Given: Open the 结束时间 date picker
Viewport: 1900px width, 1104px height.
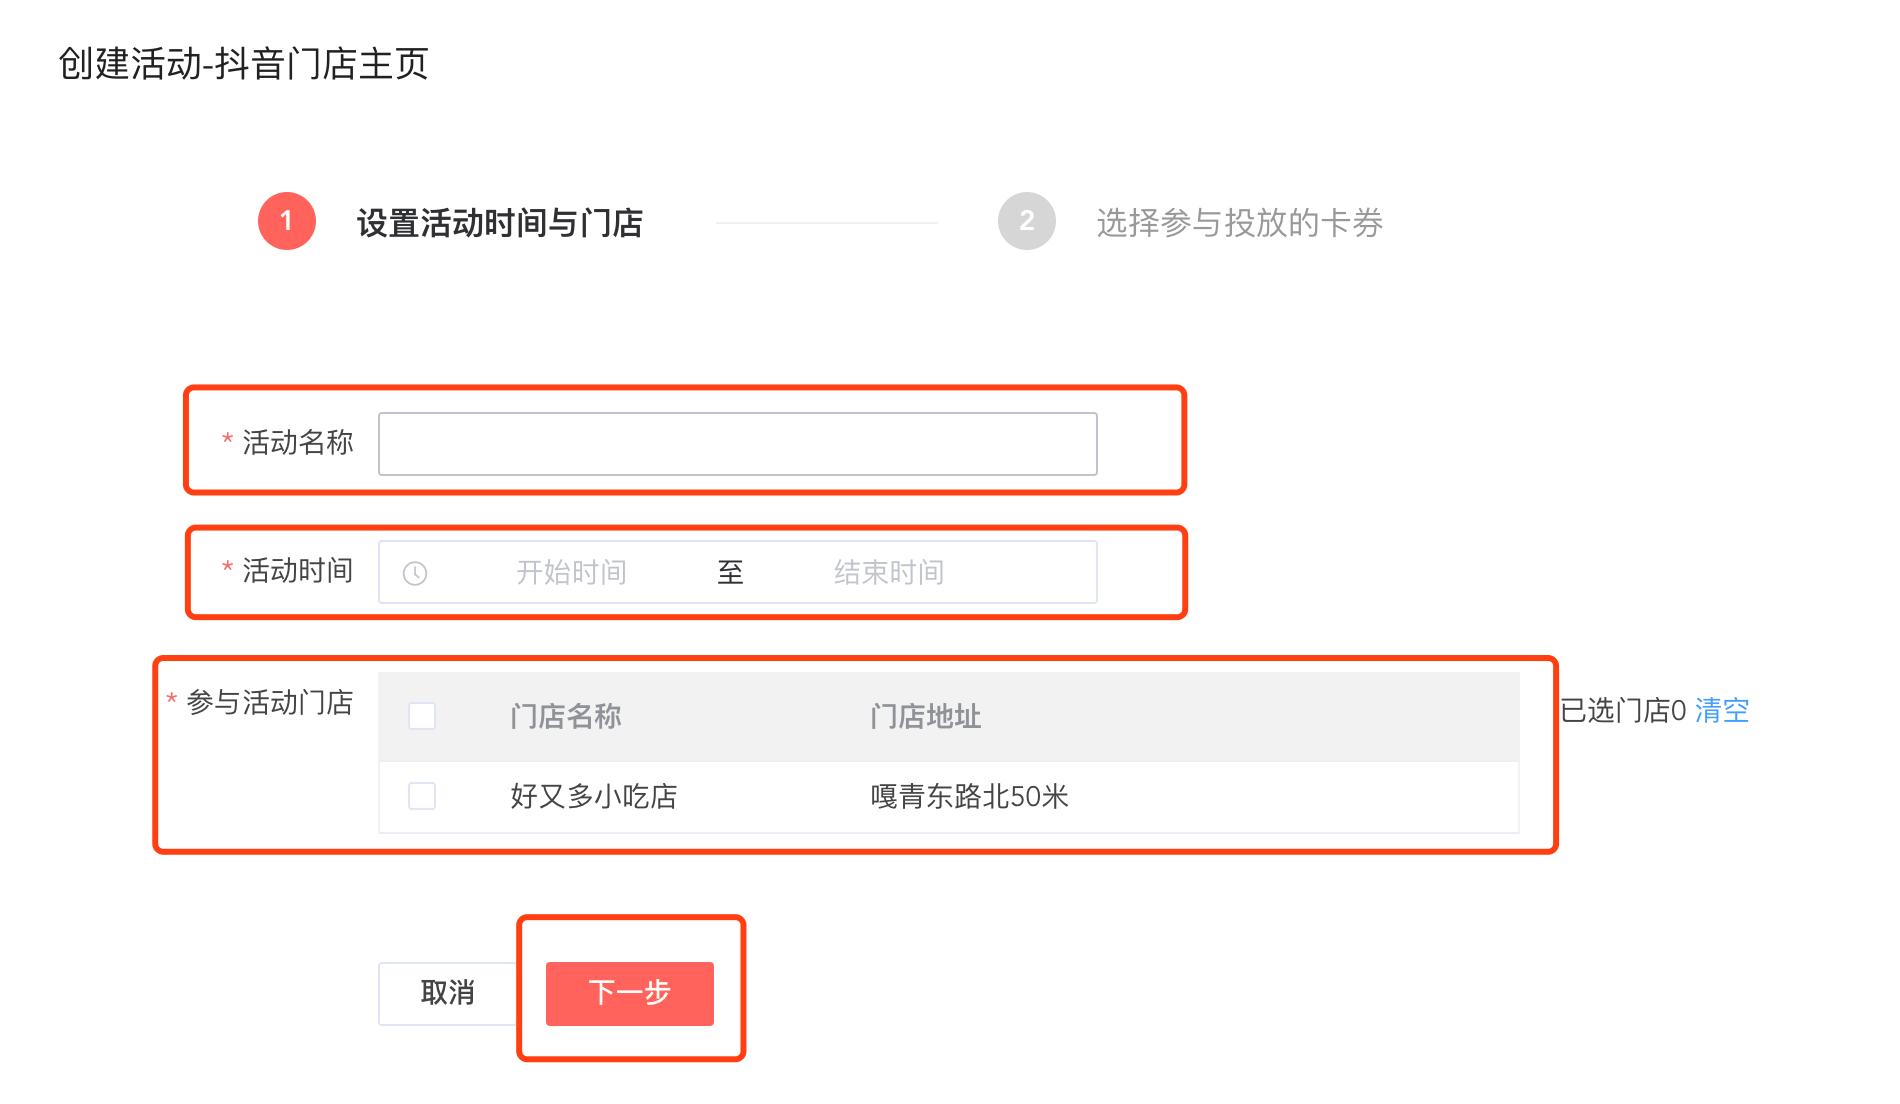Looking at the screenshot, I should coord(891,571).
